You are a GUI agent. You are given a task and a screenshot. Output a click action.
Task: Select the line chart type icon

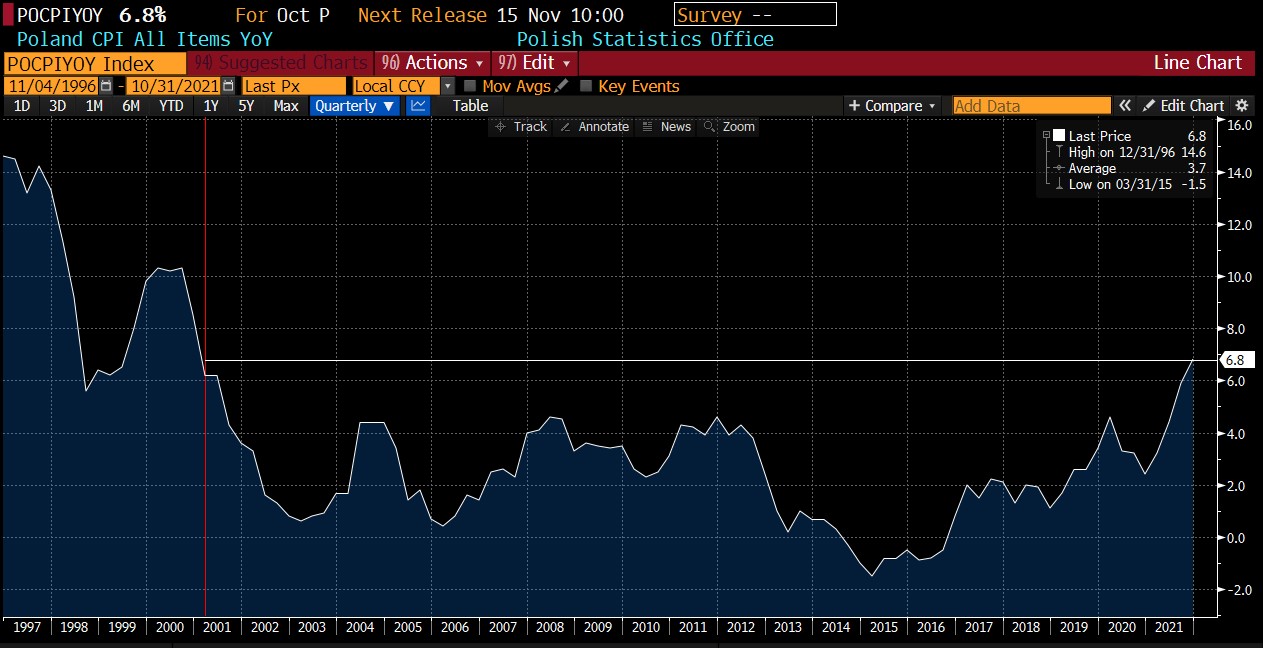419,106
